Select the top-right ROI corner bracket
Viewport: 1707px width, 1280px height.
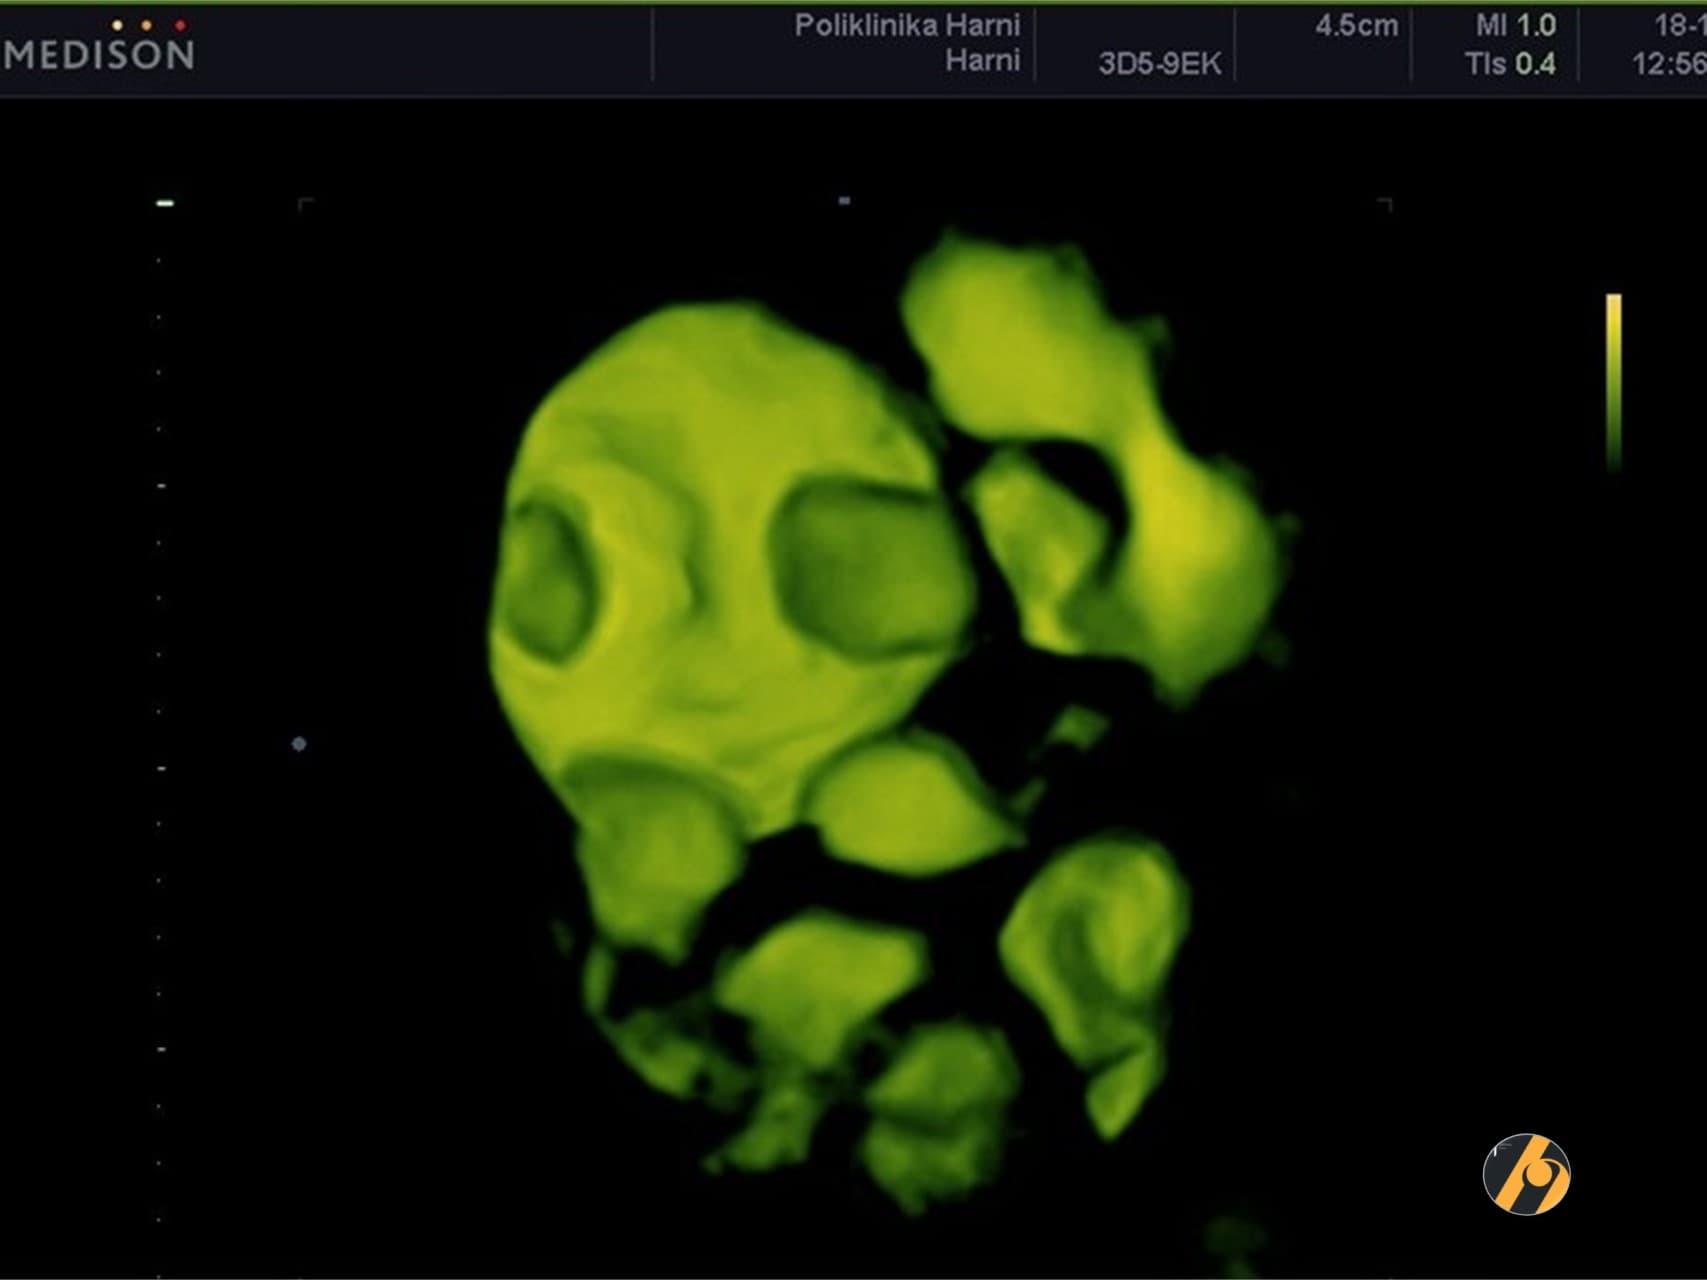[x=1385, y=205]
